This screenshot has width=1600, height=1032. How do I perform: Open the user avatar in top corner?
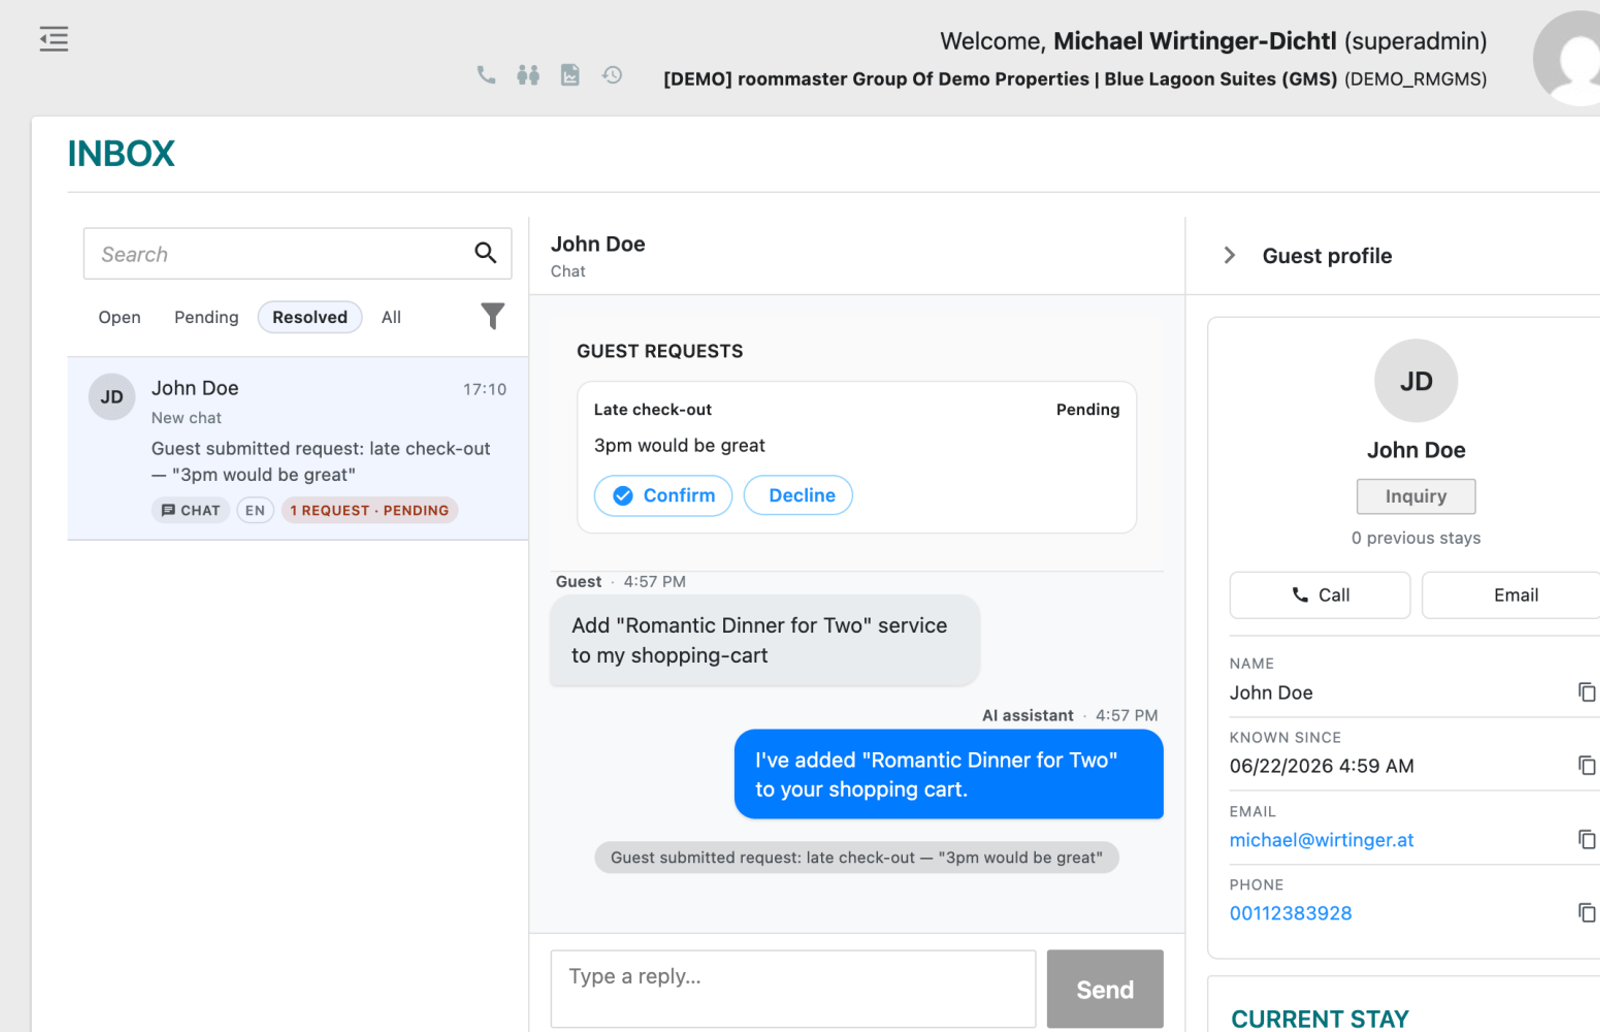[x=1568, y=58]
